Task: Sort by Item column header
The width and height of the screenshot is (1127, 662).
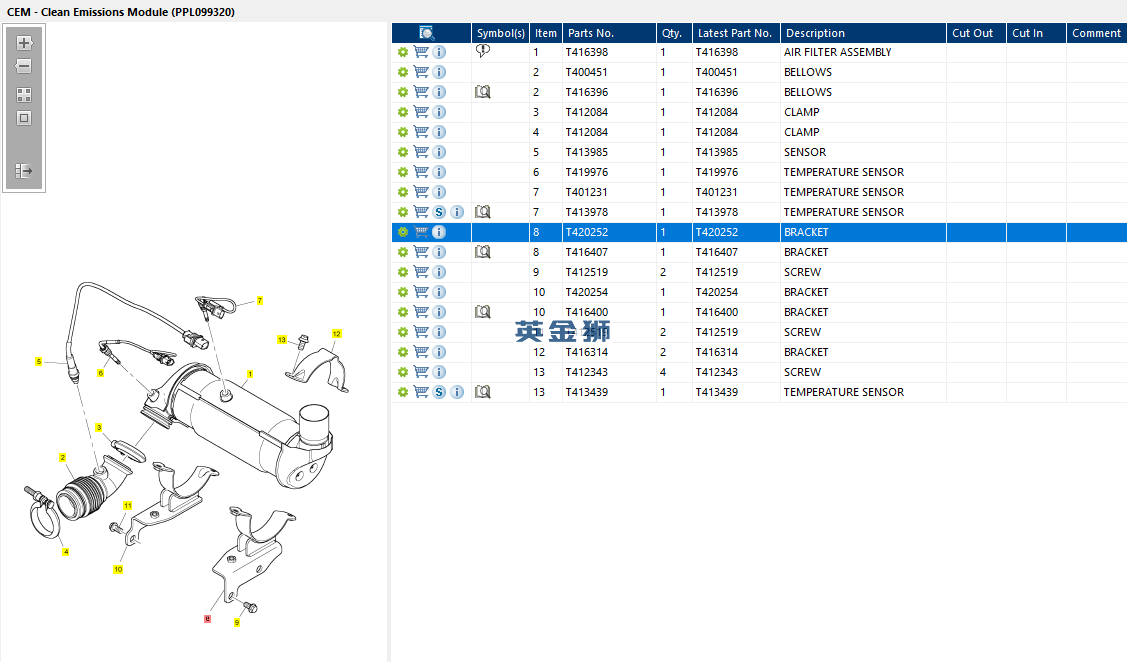Action: pyautogui.click(x=546, y=33)
